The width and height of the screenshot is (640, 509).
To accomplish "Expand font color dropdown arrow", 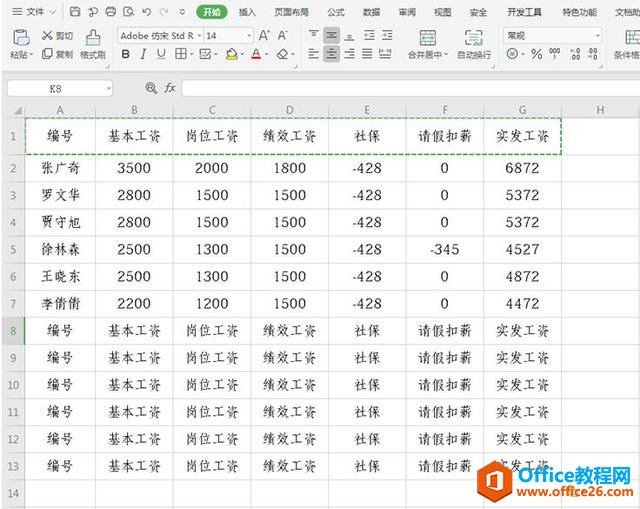I will pos(267,54).
